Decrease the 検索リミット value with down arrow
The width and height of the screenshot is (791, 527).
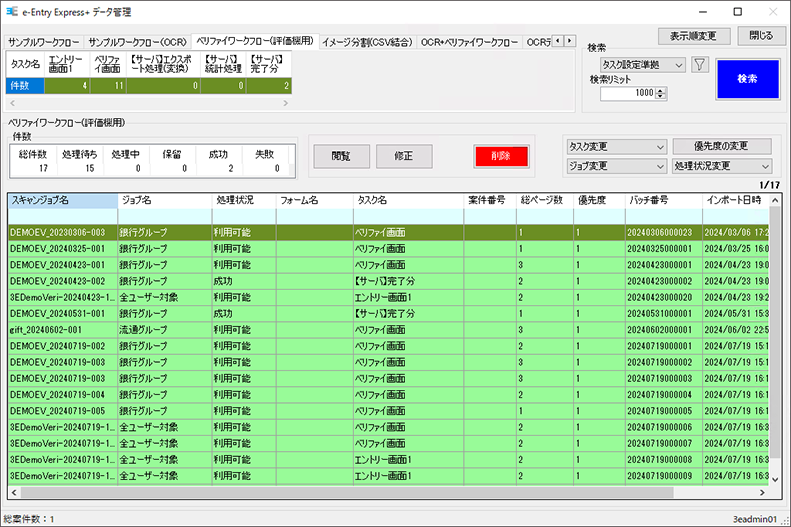pyautogui.click(x=661, y=97)
